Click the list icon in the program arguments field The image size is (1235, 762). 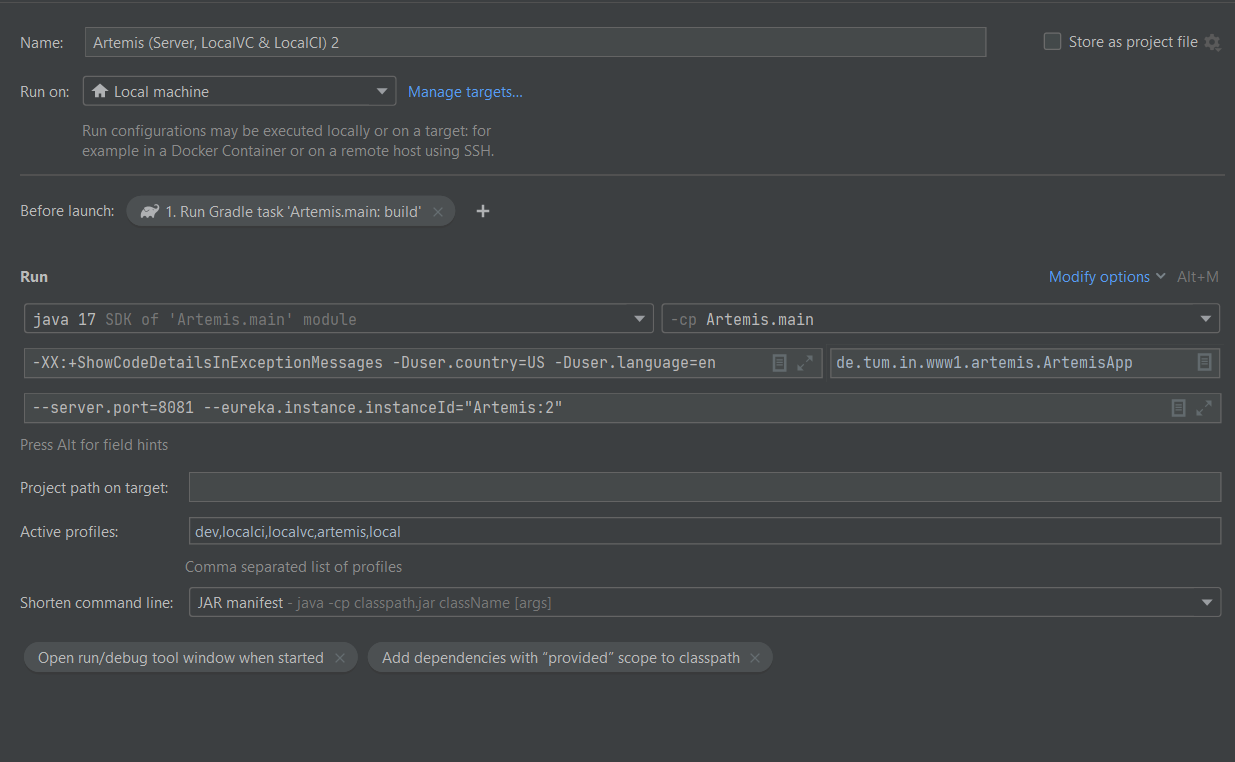click(1178, 407)
